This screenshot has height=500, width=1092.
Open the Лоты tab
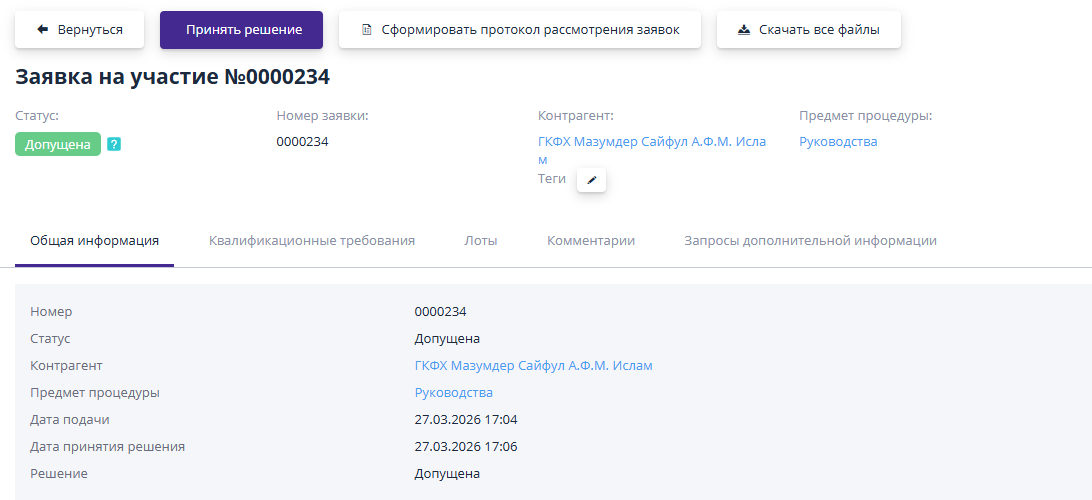481,241
